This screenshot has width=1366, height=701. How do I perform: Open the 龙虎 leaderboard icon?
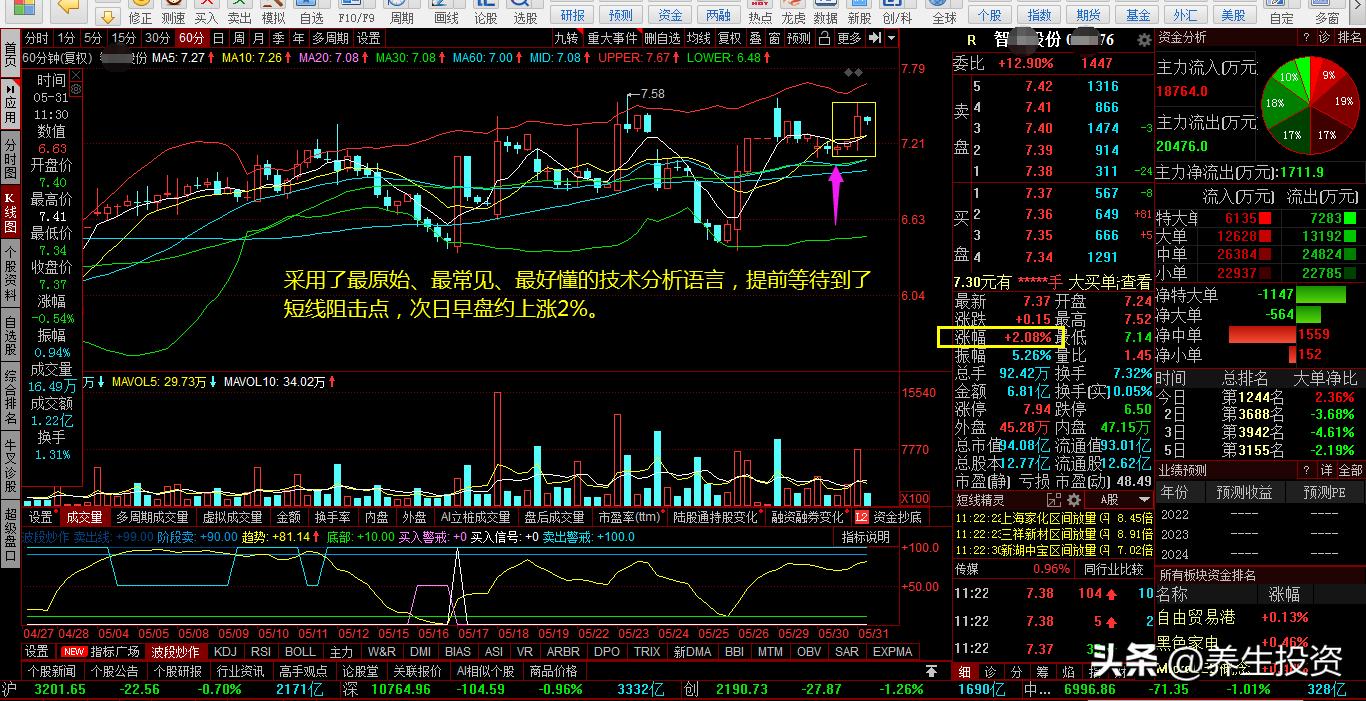tap(793, 12)
